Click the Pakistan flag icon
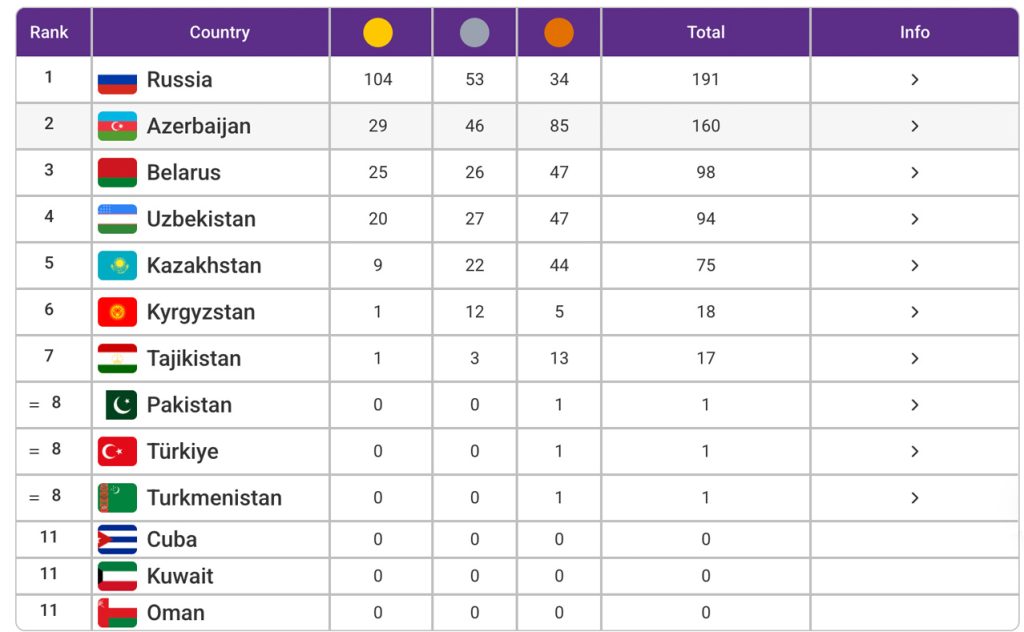 click(x=121, y=405)
